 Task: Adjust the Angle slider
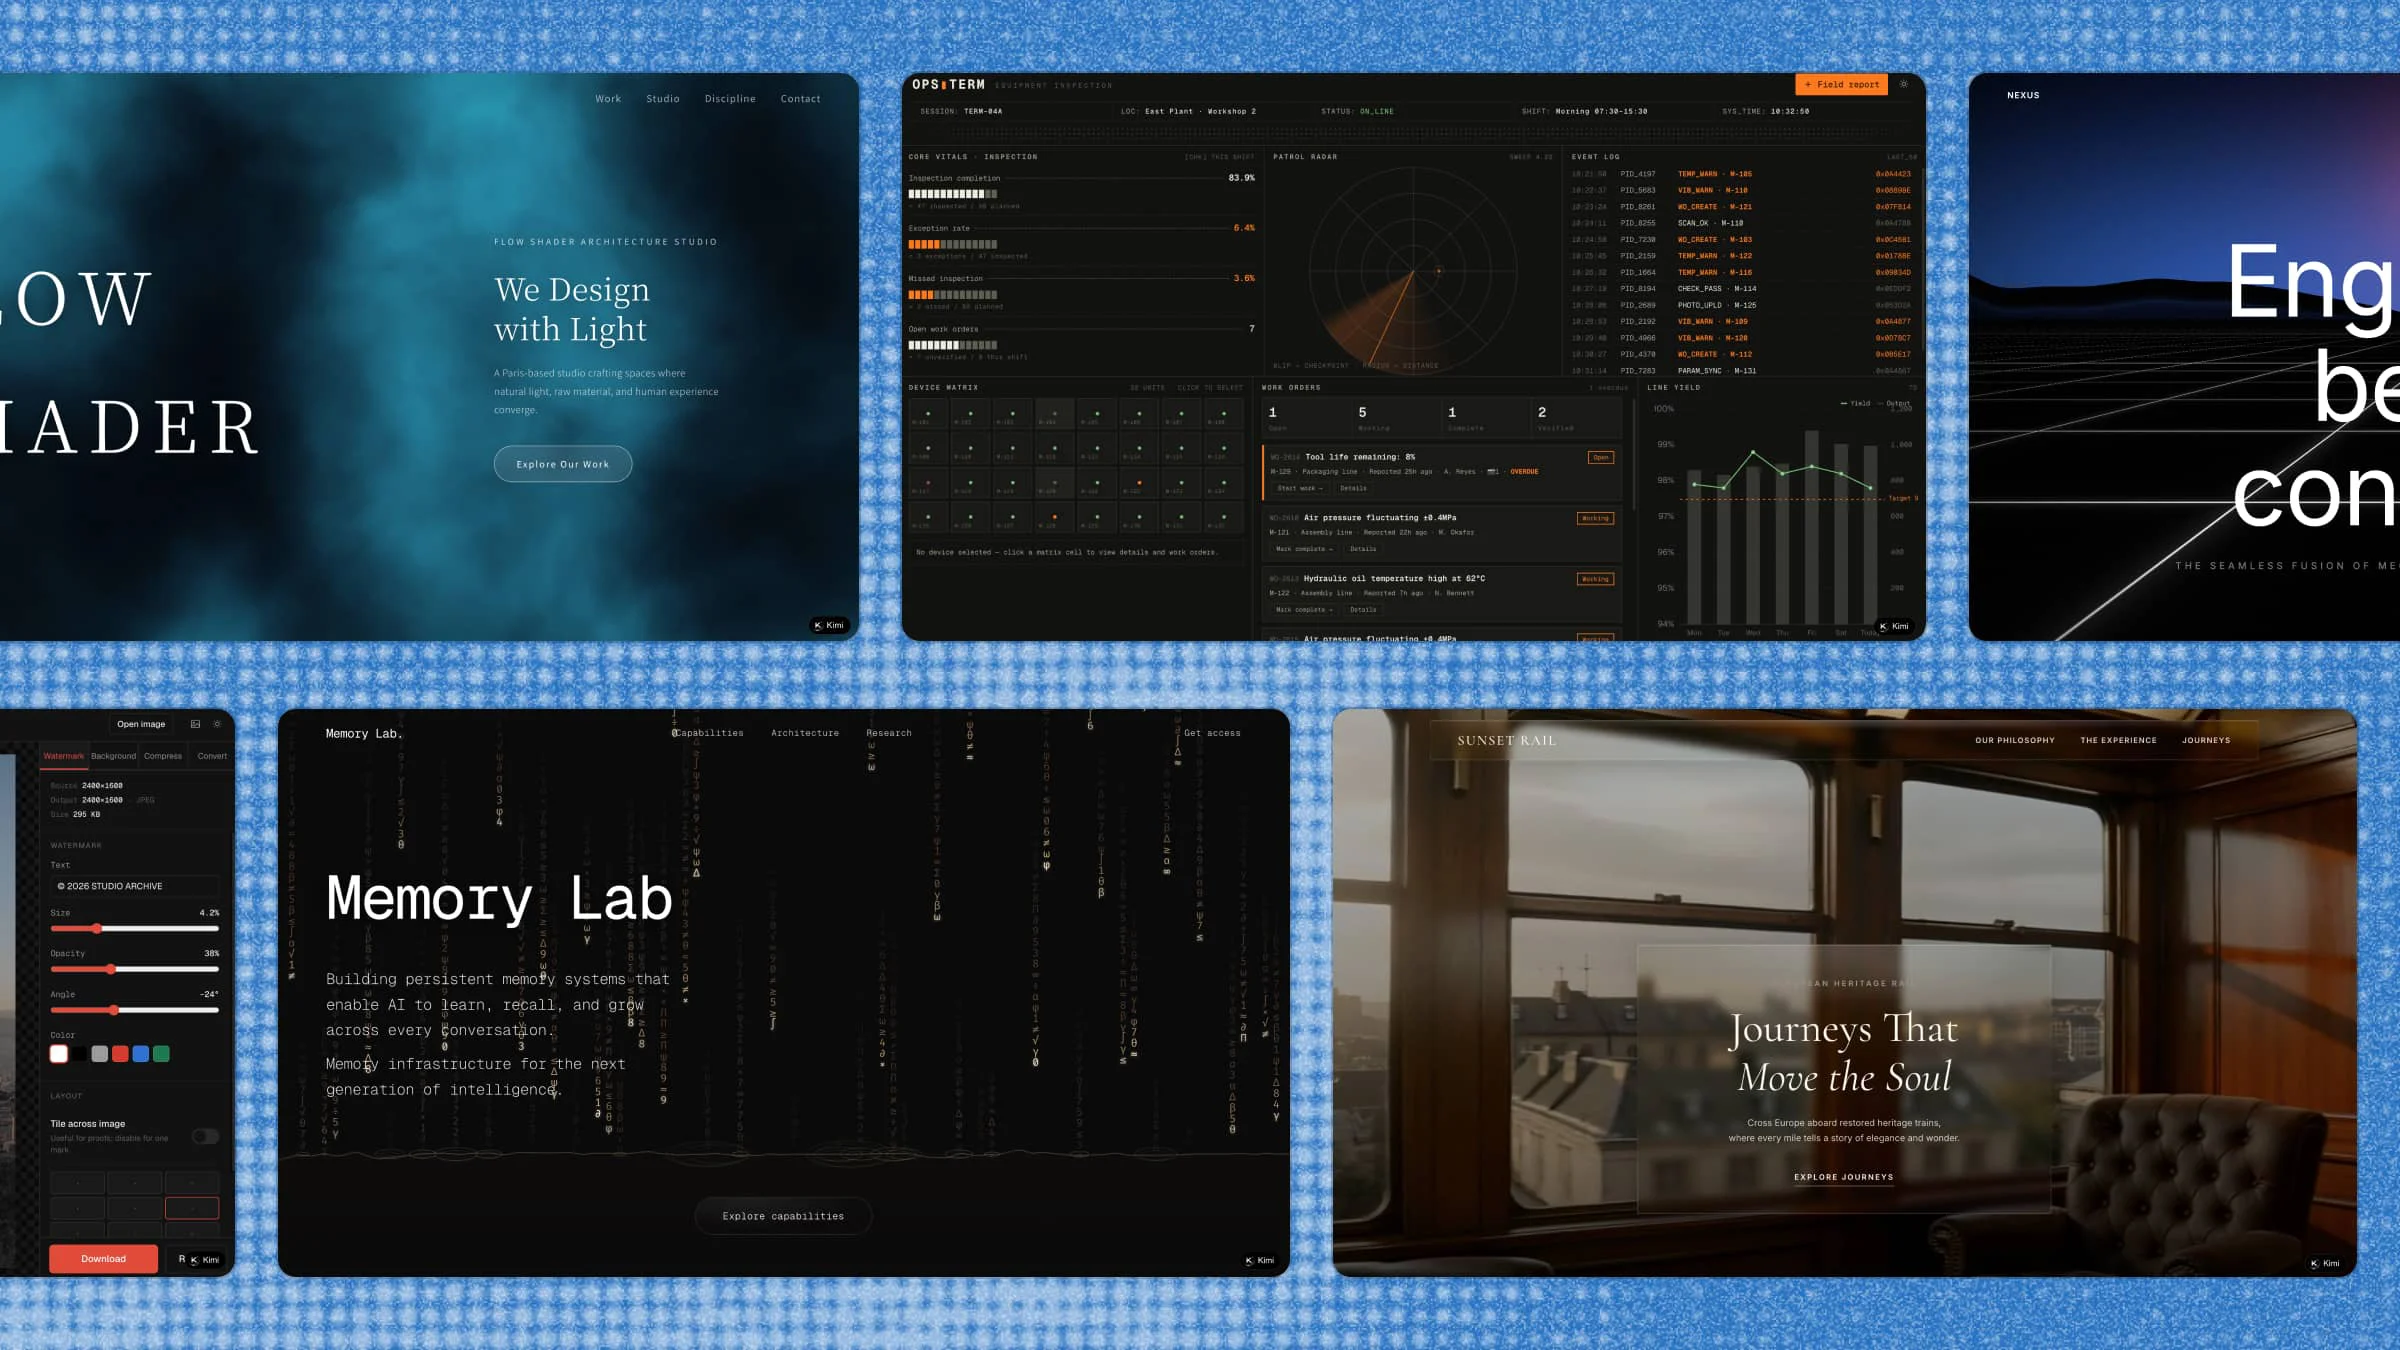[x=135, y=1010]
